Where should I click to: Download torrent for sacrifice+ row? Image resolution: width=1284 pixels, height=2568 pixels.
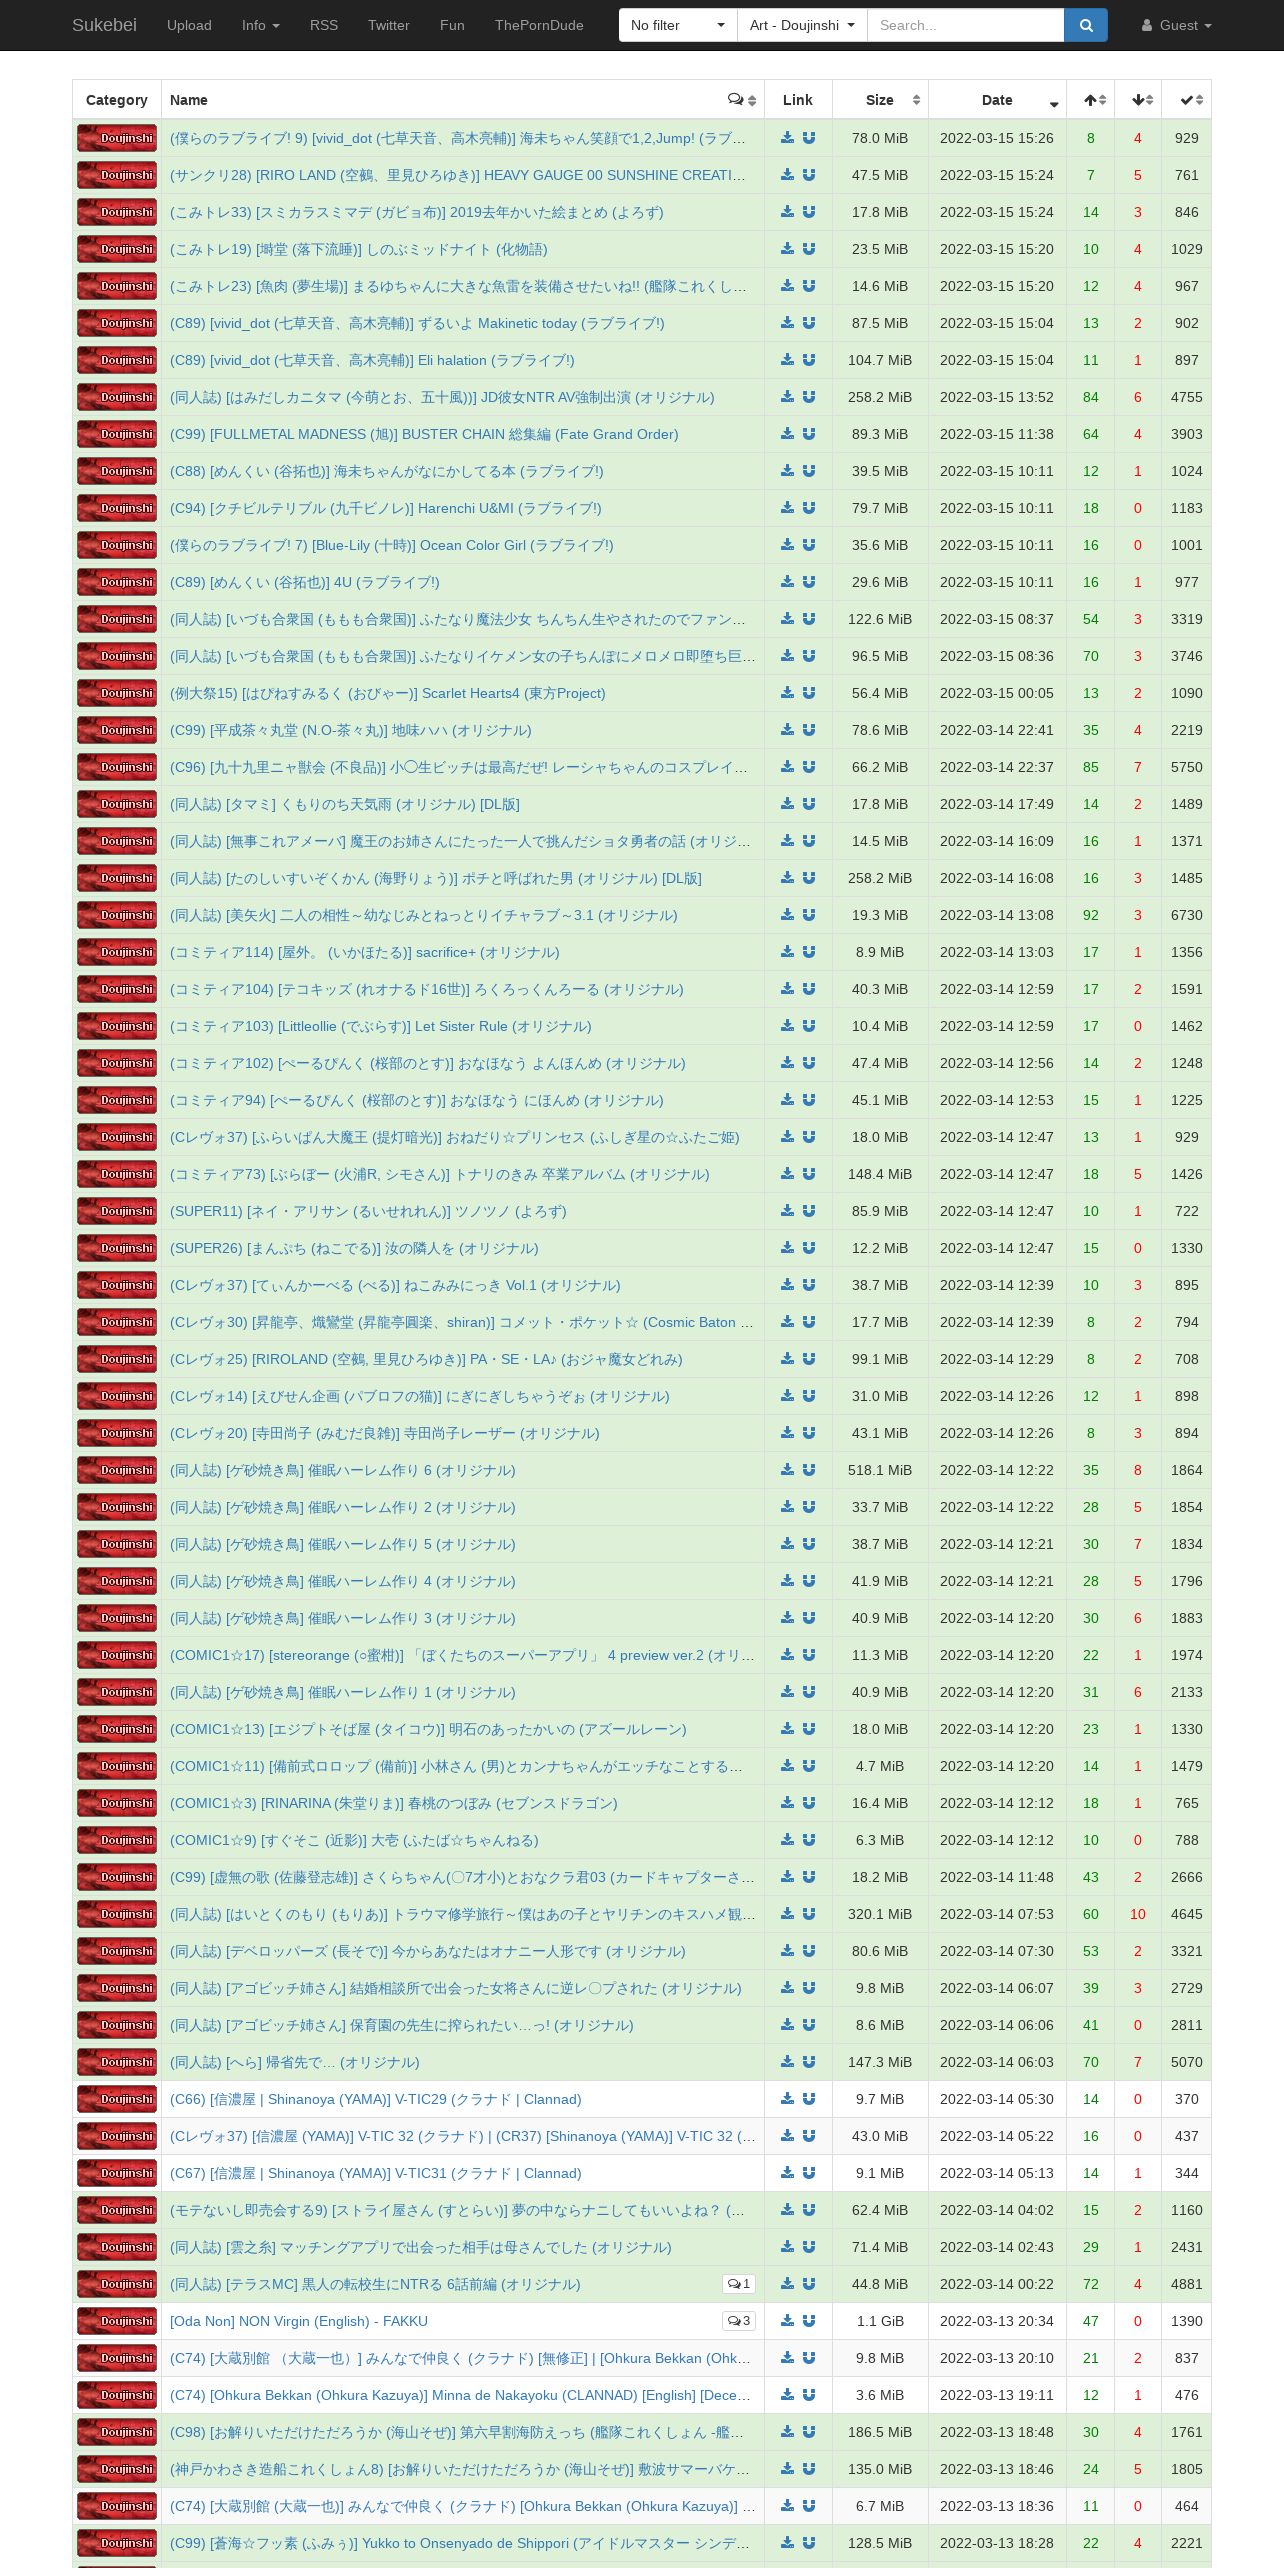tap(787, 952)
